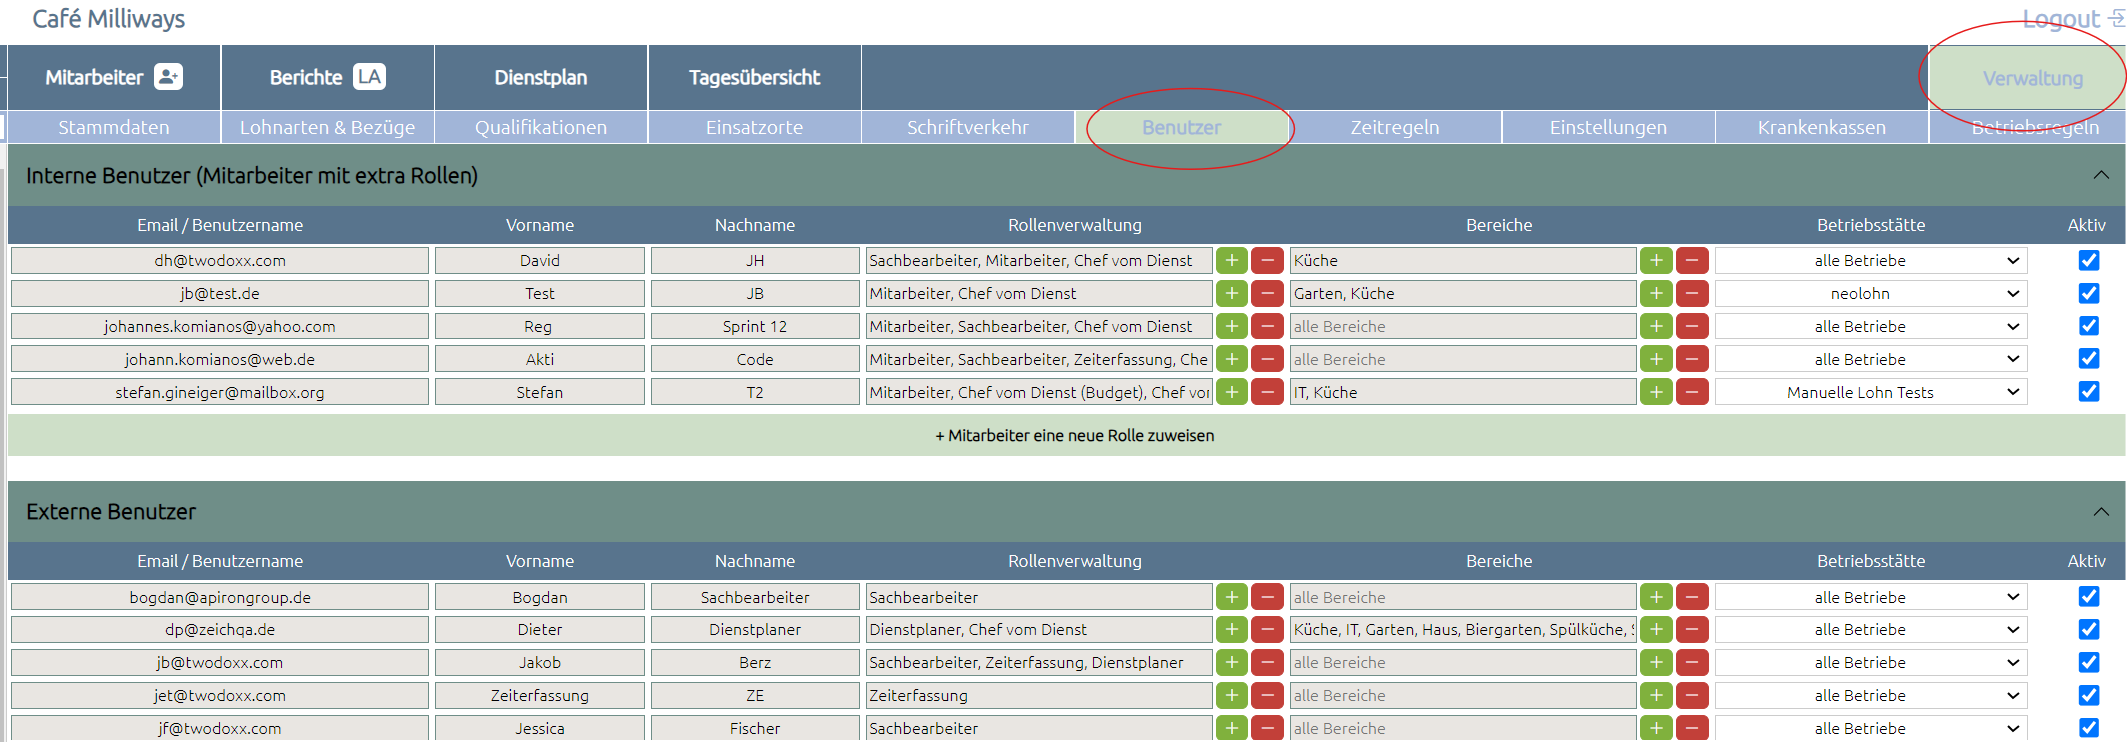2127x742 pixels.
Task: Uncheck Aktiv for dp@zeichqa.de
Action: pos(2088,629)
